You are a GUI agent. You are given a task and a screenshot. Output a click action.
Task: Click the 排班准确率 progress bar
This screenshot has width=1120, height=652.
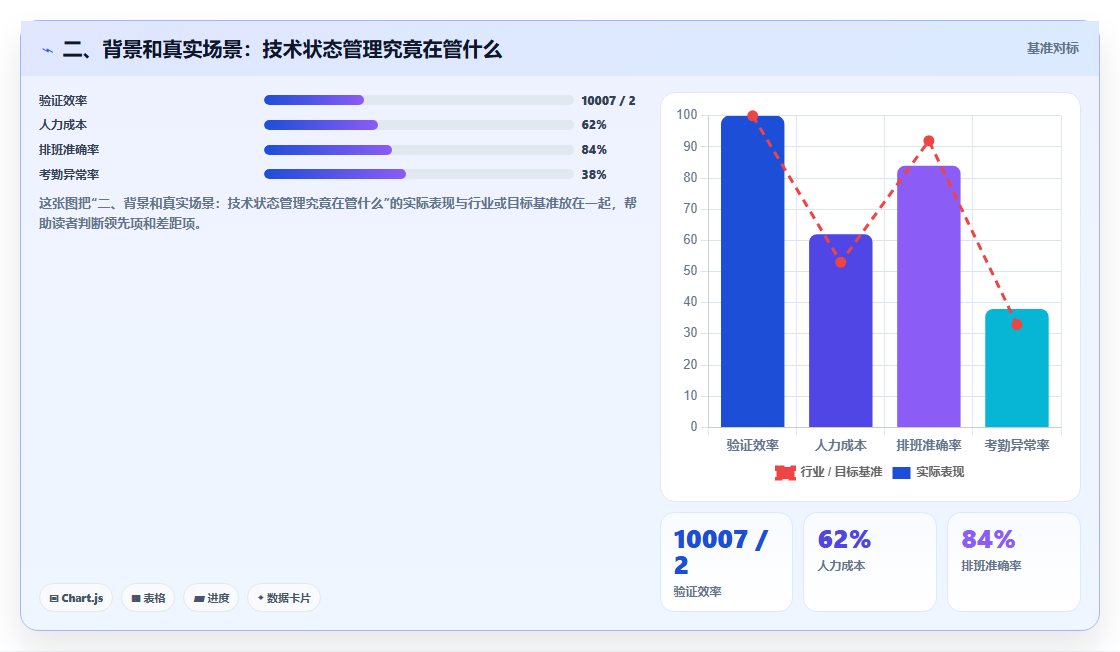419,150
